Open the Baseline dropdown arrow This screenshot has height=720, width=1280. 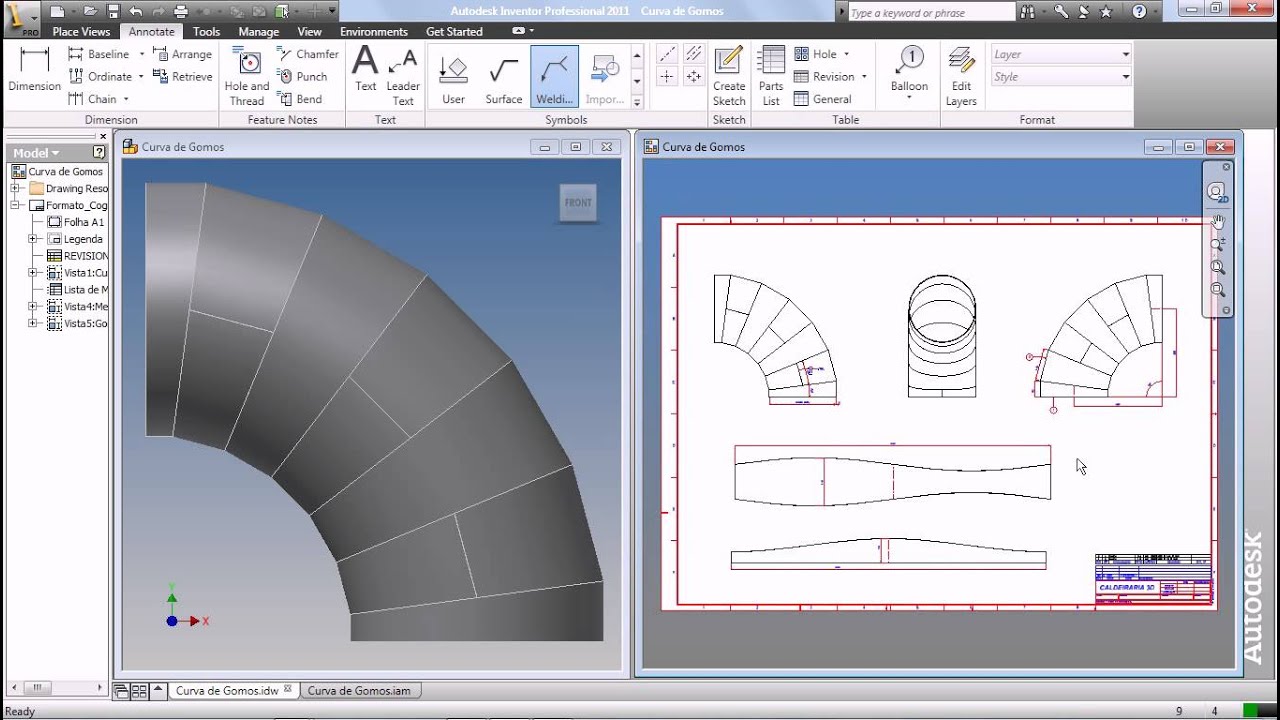coord(142,54)
